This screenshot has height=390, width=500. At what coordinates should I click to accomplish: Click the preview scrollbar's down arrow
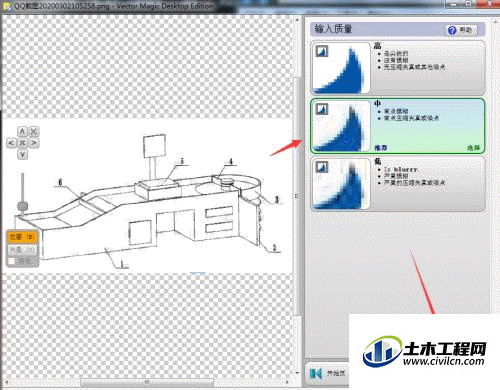click(x=297, y=373)
